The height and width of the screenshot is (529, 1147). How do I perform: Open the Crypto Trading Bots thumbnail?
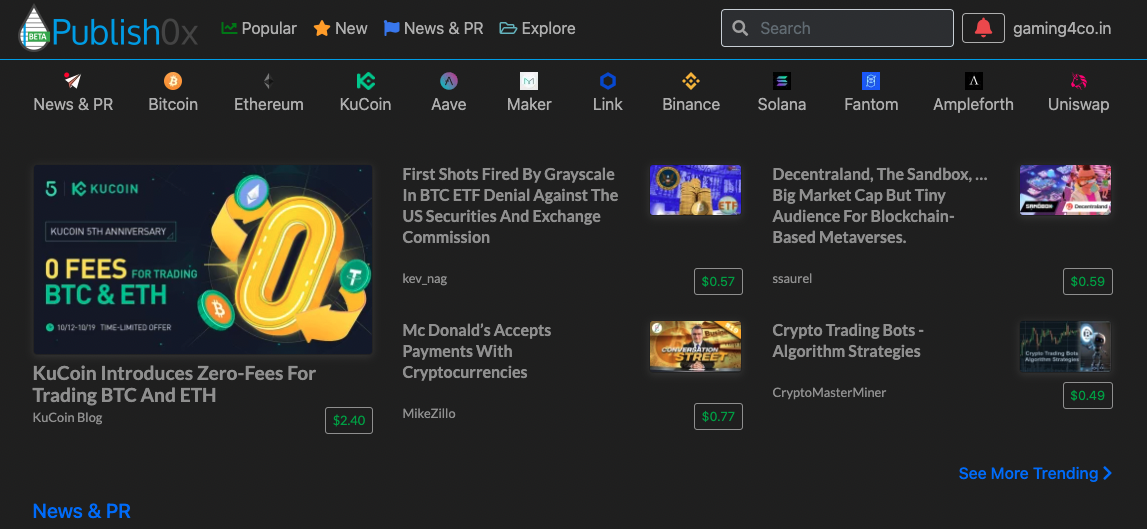pyautogui.click(x=1065, y=346)
